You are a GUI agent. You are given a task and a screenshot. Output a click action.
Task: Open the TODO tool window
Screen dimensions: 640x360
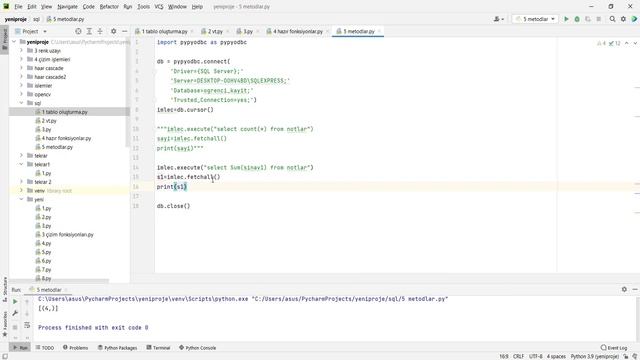[45, 348]
